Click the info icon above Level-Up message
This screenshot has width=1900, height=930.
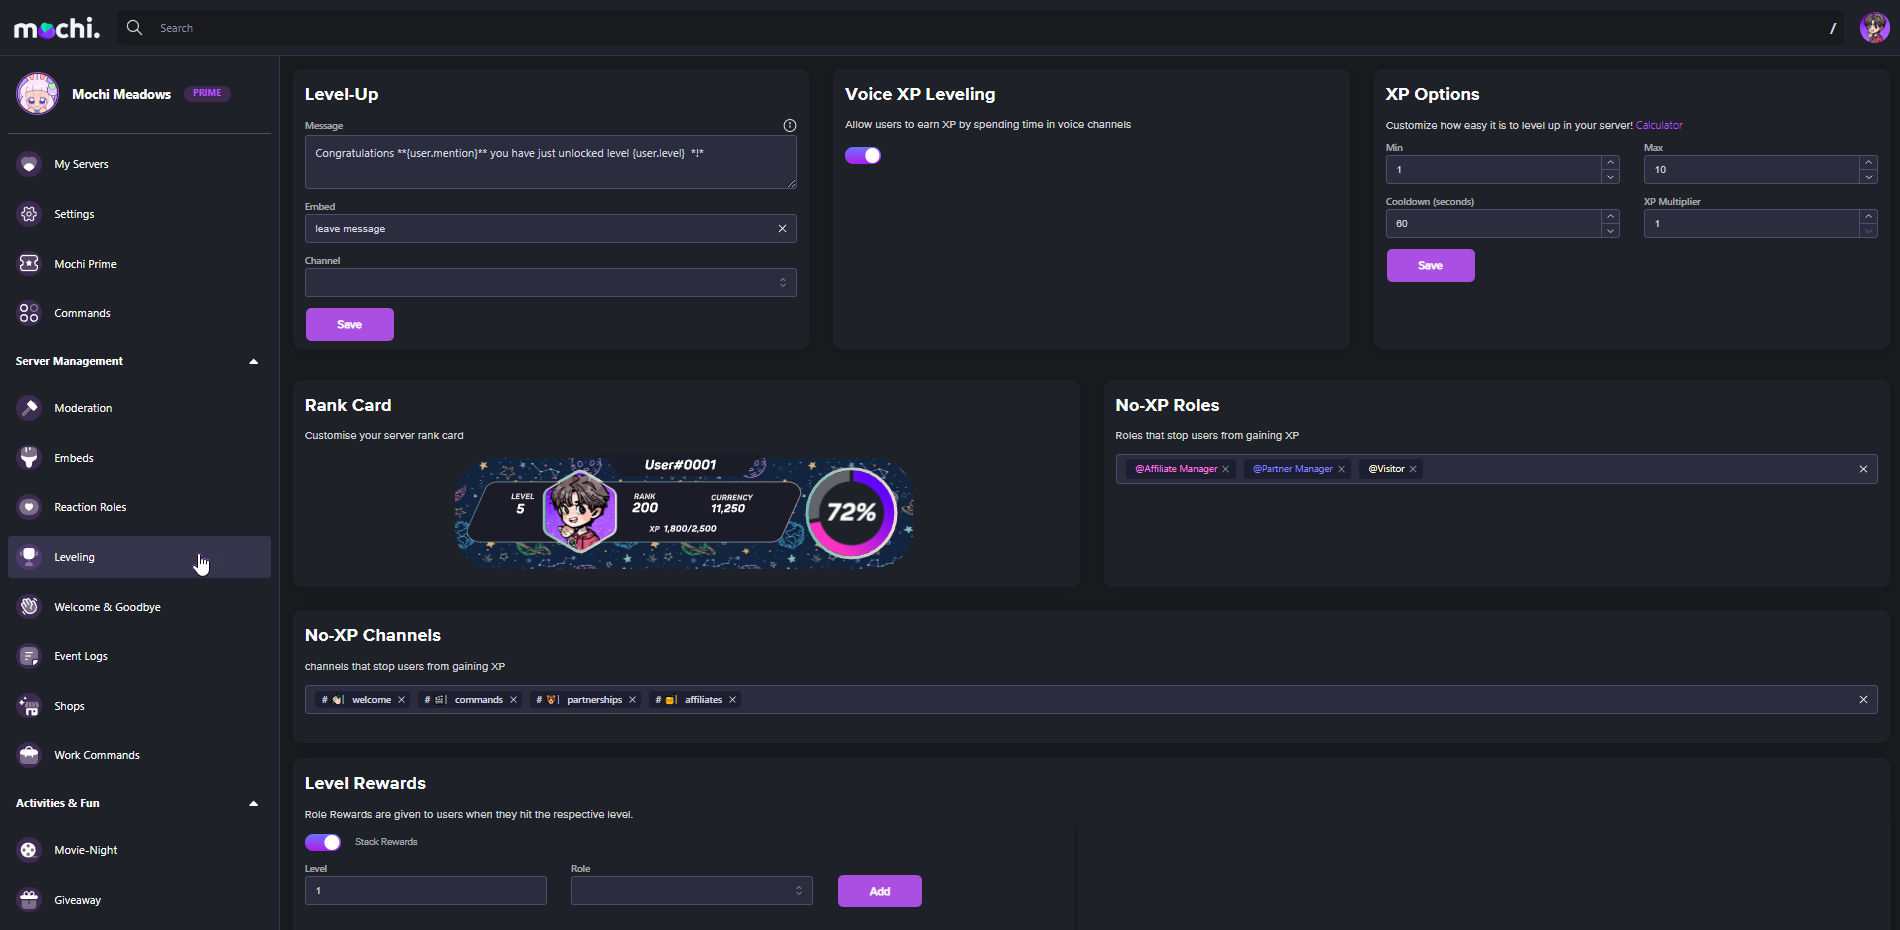coord(789,126)
